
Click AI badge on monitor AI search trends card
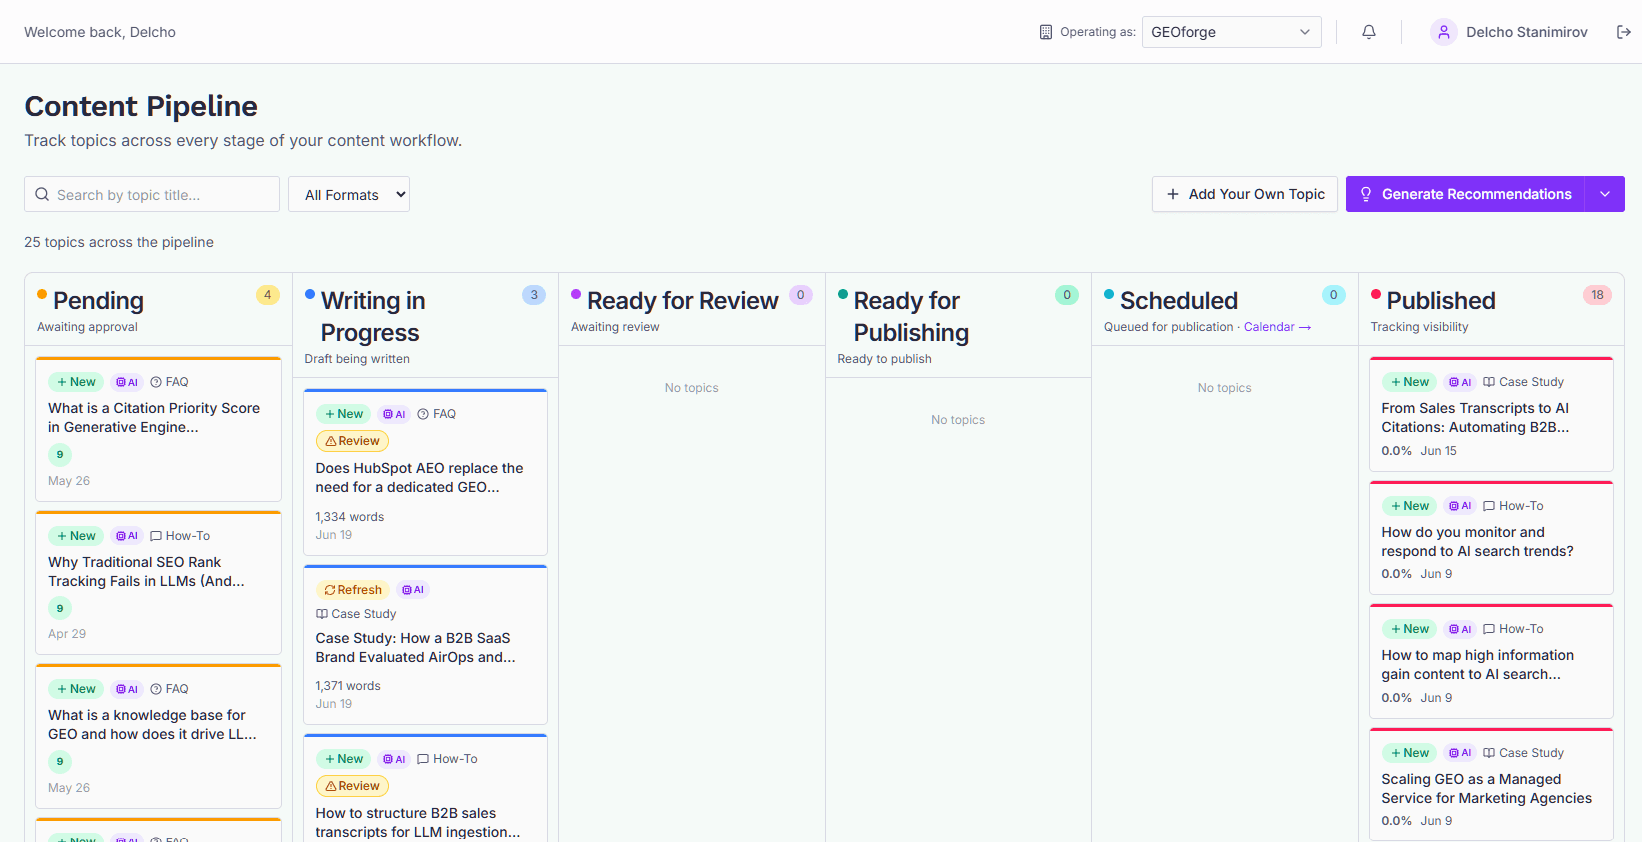pos(1460,506)
